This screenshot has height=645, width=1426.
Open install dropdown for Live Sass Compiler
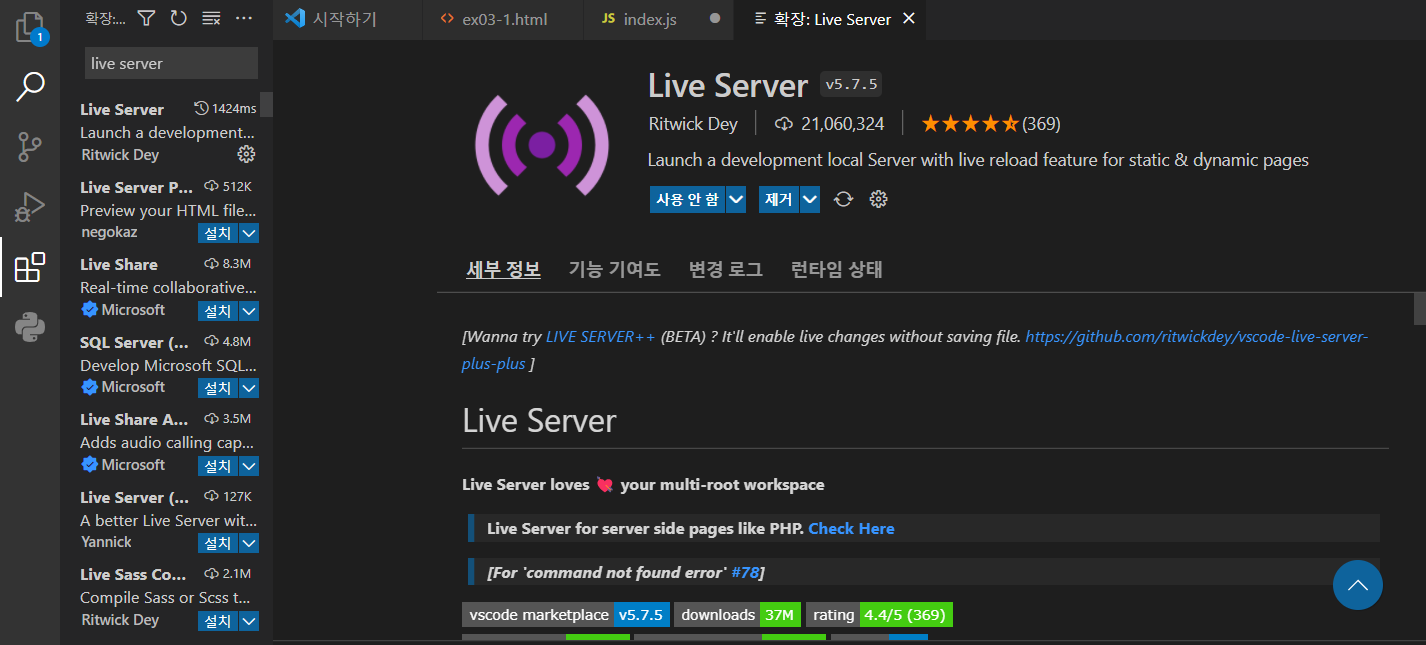click(249, 621)
